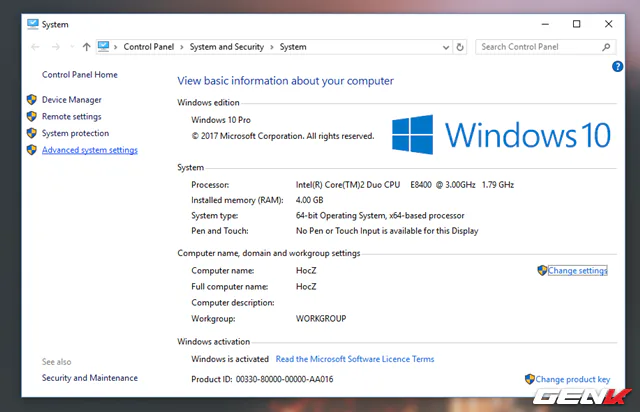Viewport: 640px width, 412px height.
Task: Select Control Panel in the breadcrumb
Action: pyautogui.click(x=149, y=47)
